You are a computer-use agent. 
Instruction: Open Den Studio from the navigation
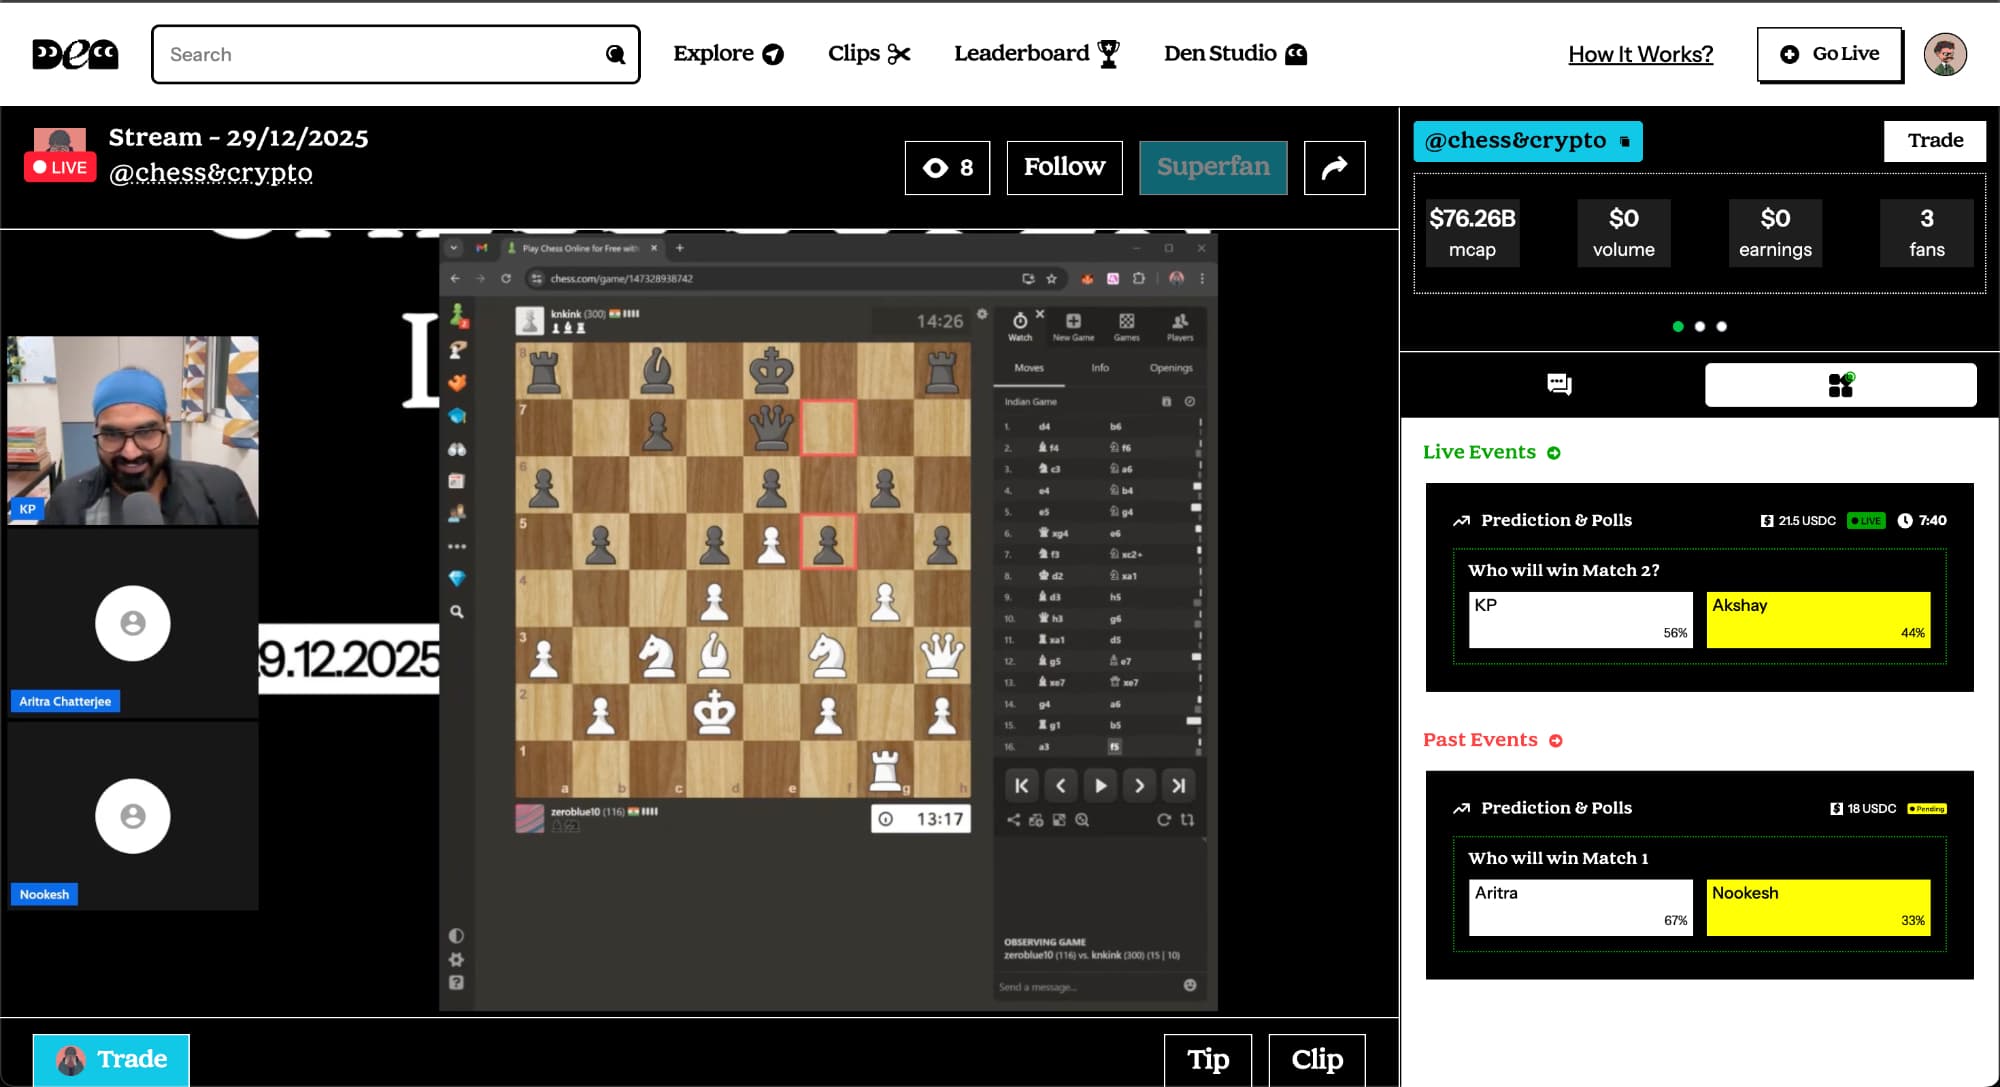tap(1235, 54)
